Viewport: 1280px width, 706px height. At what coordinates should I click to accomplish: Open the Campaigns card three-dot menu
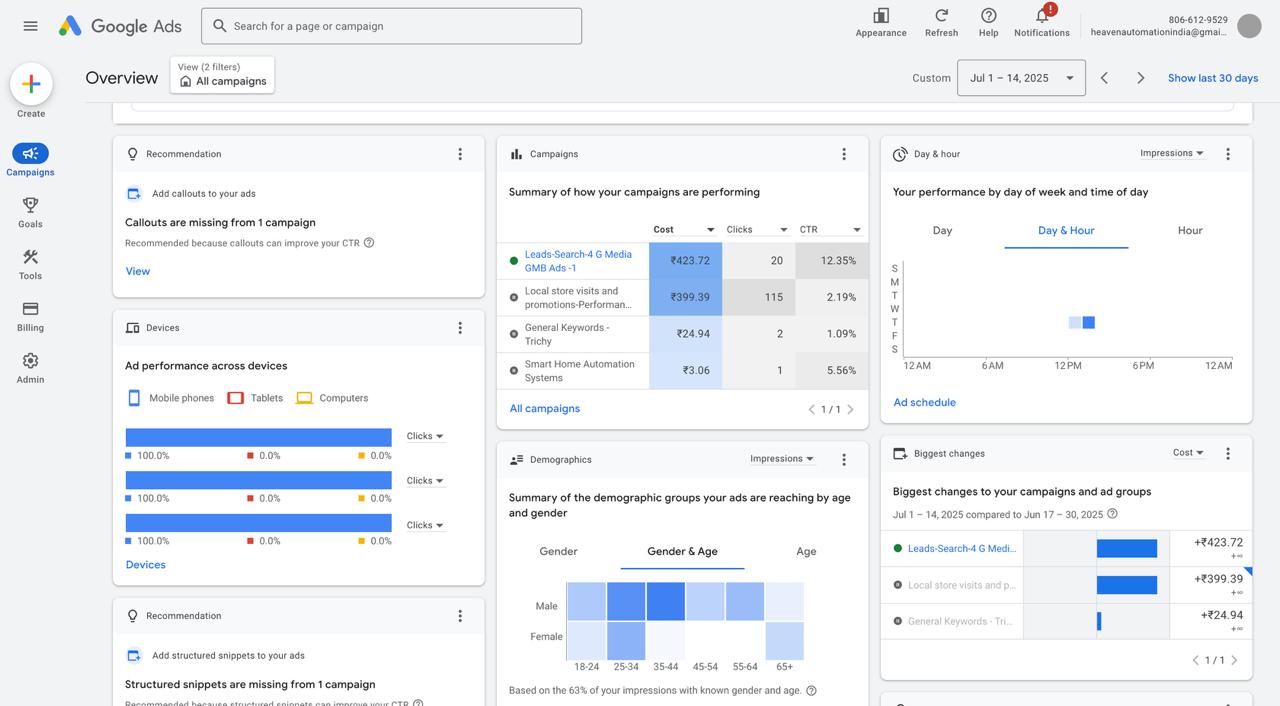[x=844, y=154]
